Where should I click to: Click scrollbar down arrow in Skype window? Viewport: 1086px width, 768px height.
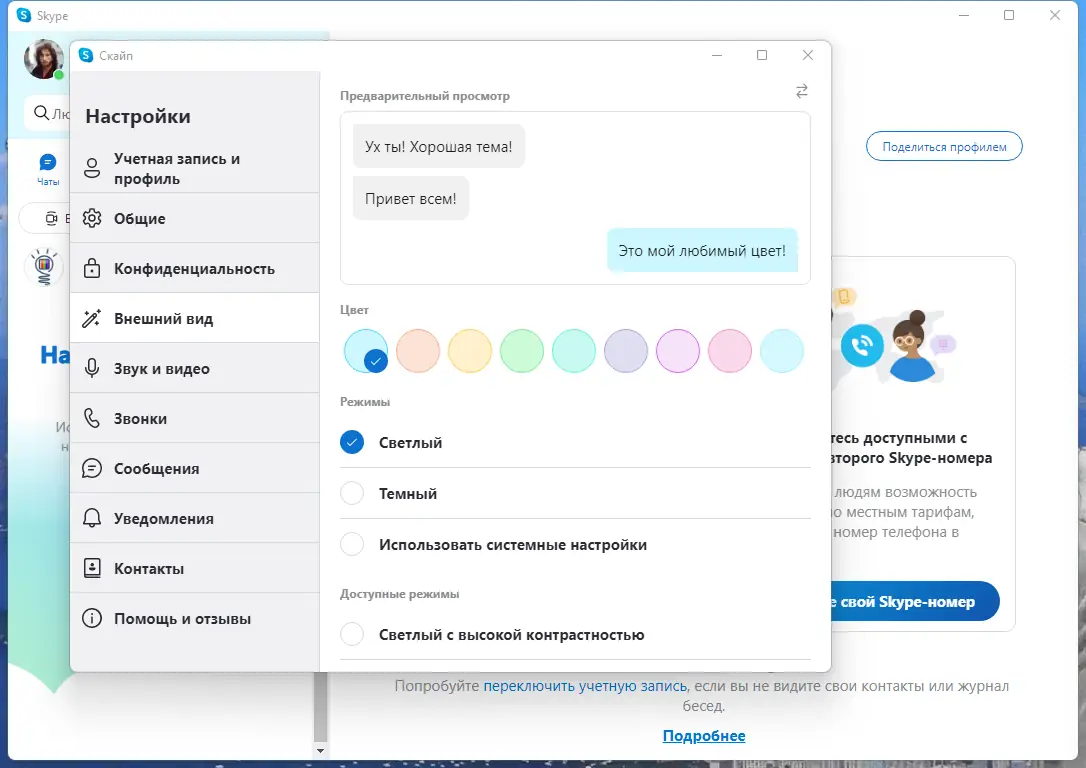pos(320,750)
